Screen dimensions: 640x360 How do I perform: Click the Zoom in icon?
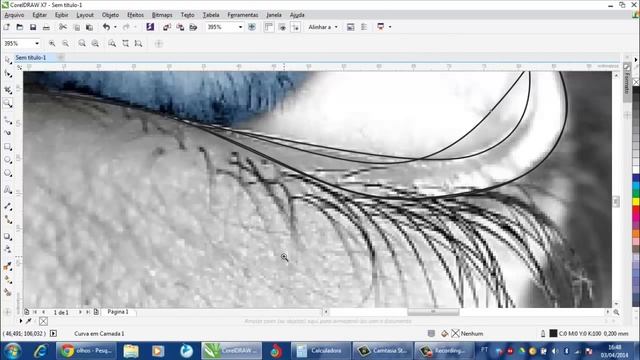(52, 43)
